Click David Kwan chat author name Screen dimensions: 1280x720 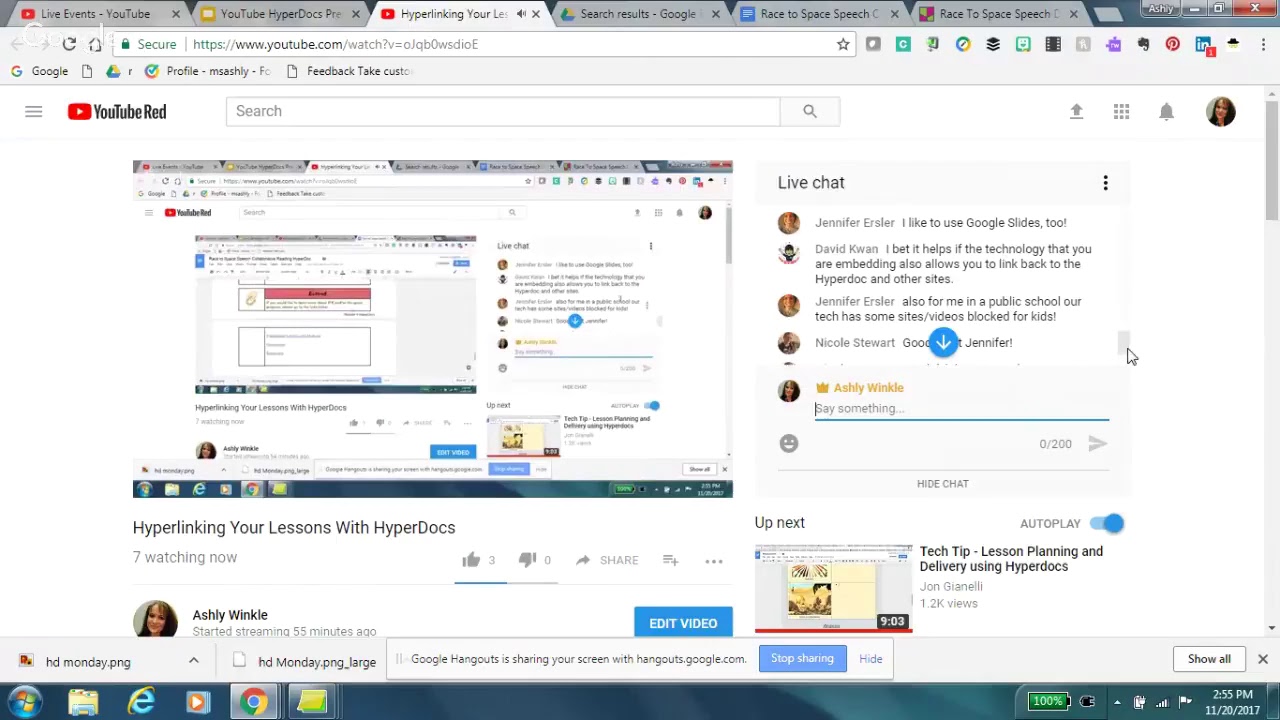pyautogui.click(x=847, y=249)
